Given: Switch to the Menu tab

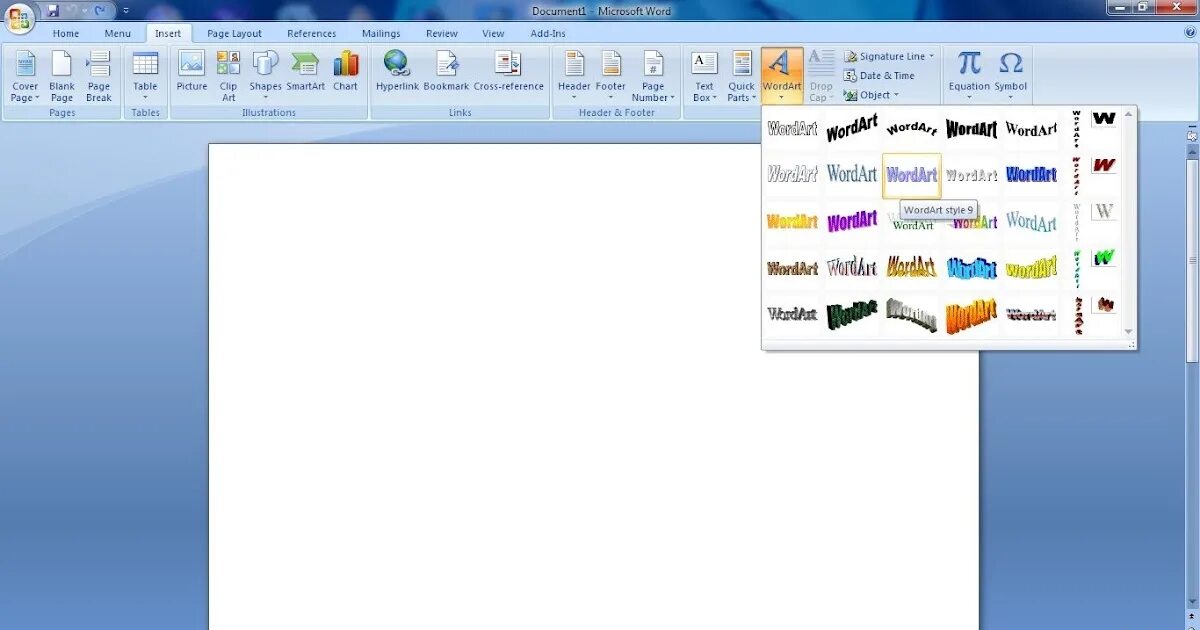Looking at the screenshot, I should coord(118,33).
